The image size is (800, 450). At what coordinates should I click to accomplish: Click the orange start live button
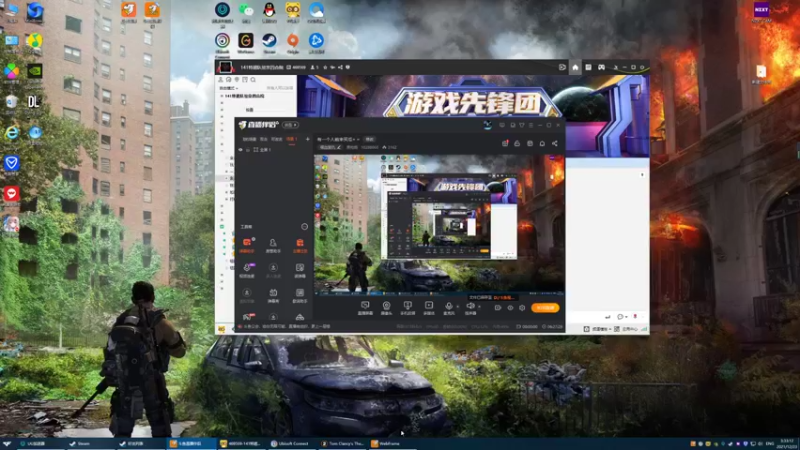[x=545, y=308]
